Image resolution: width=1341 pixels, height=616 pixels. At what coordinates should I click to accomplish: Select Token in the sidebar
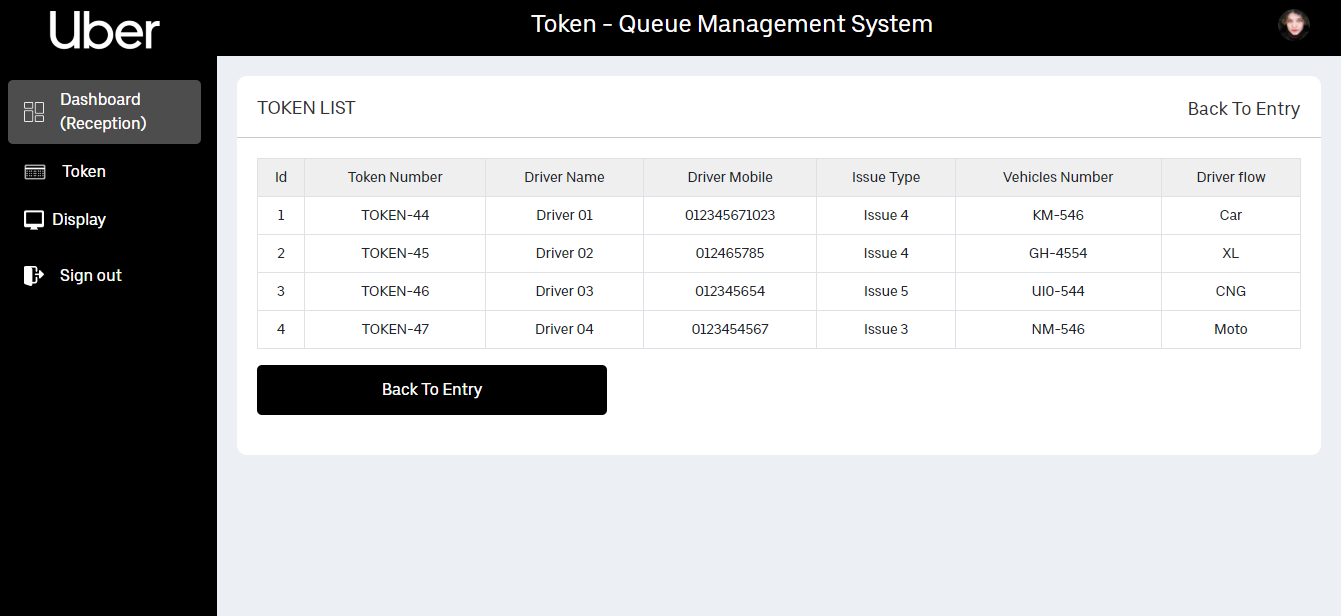[x=84, y=172]
